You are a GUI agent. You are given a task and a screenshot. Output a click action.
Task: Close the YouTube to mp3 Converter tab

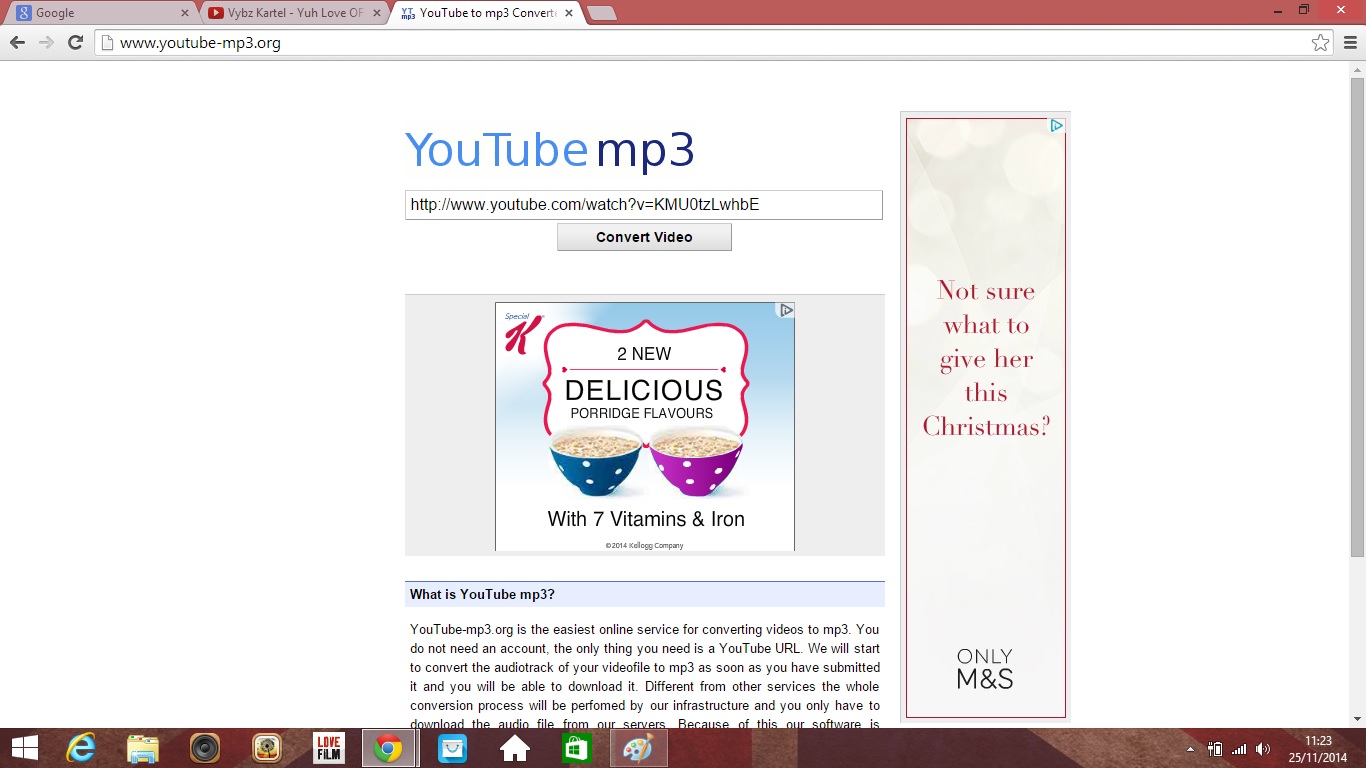[571, 13]
